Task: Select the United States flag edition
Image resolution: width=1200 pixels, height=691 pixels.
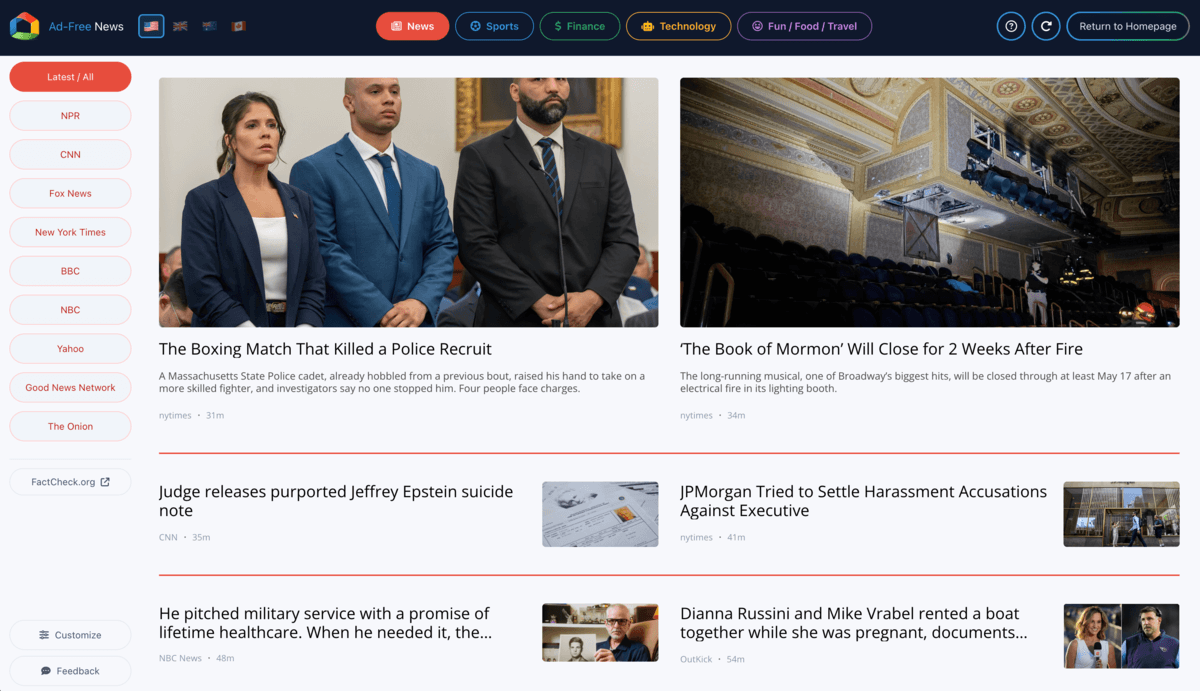Action: tap(151, 26)
